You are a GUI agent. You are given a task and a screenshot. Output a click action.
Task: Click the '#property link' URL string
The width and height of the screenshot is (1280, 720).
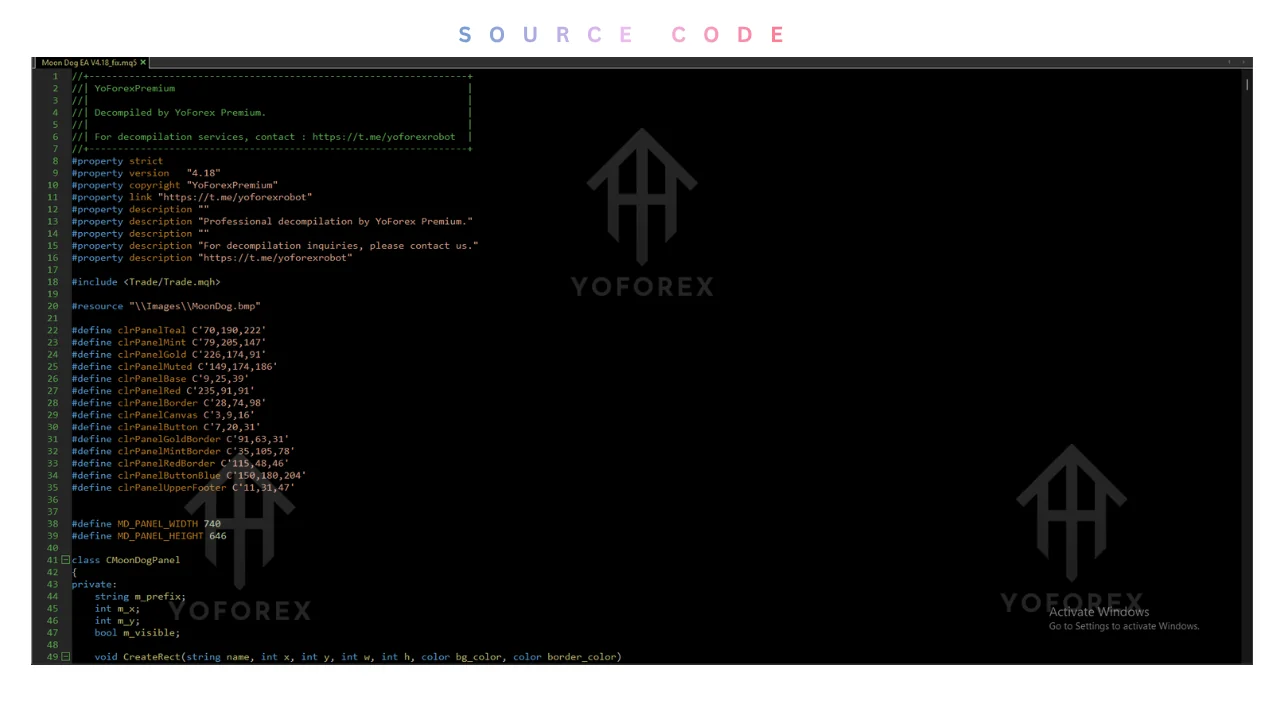click(235, 197)
